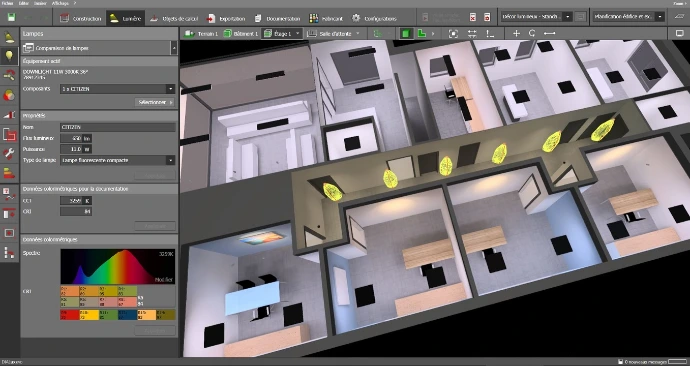Open the wrench maintenance tool in sidebar
Viewport: 690px width, 366px height.
click(9, 153)
